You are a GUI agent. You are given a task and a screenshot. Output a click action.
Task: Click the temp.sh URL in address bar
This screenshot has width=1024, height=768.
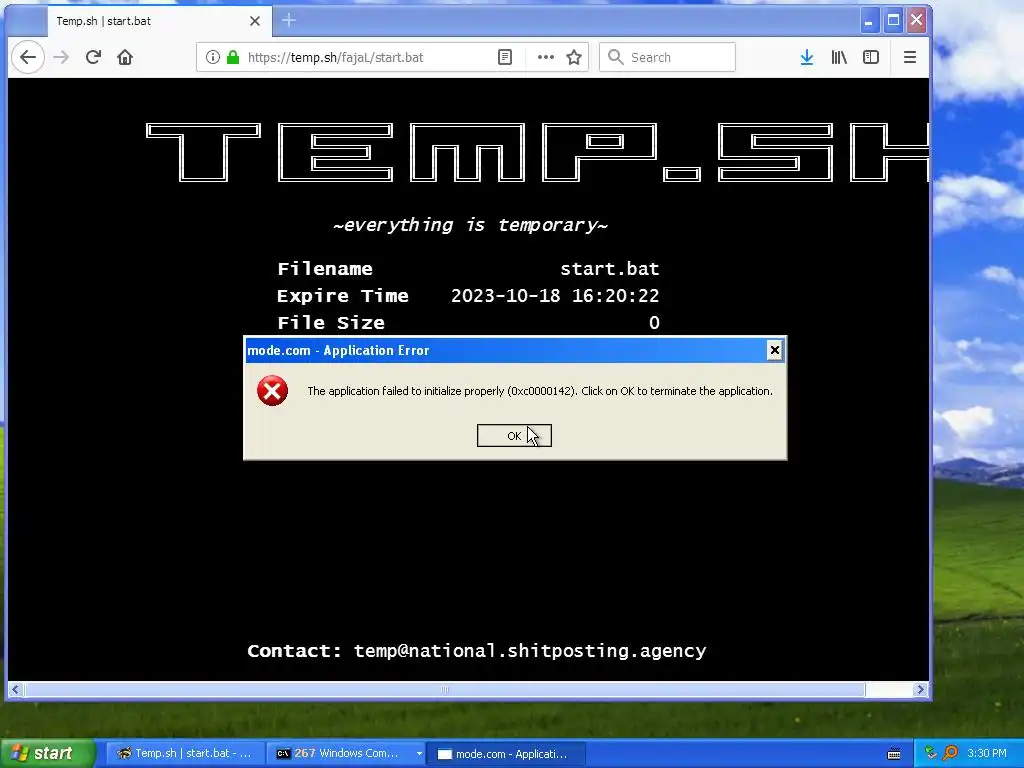click(336, 57)
